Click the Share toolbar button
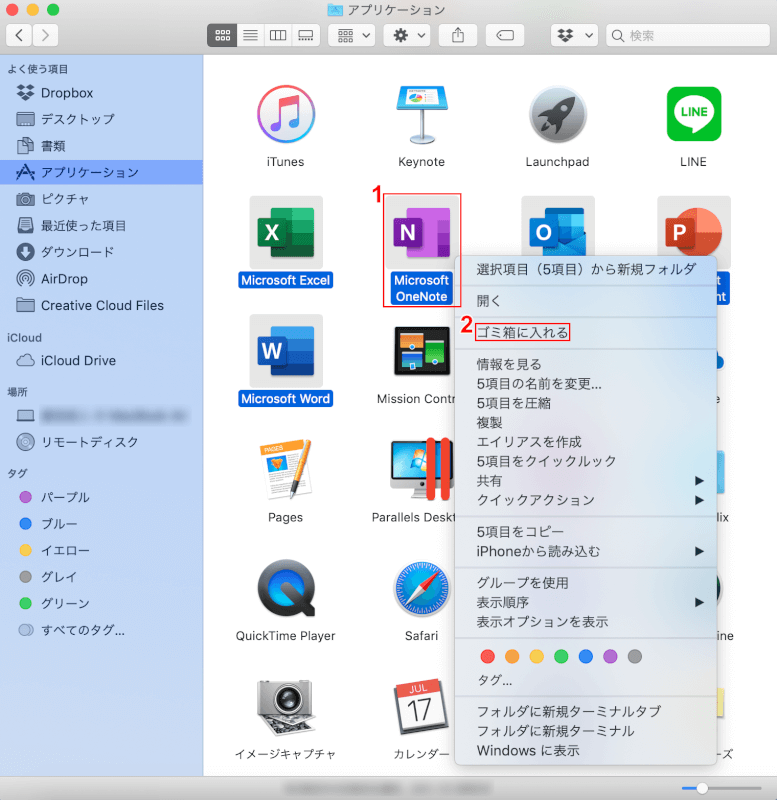Viewport: 777px width, 800px height. coord(458,35)
